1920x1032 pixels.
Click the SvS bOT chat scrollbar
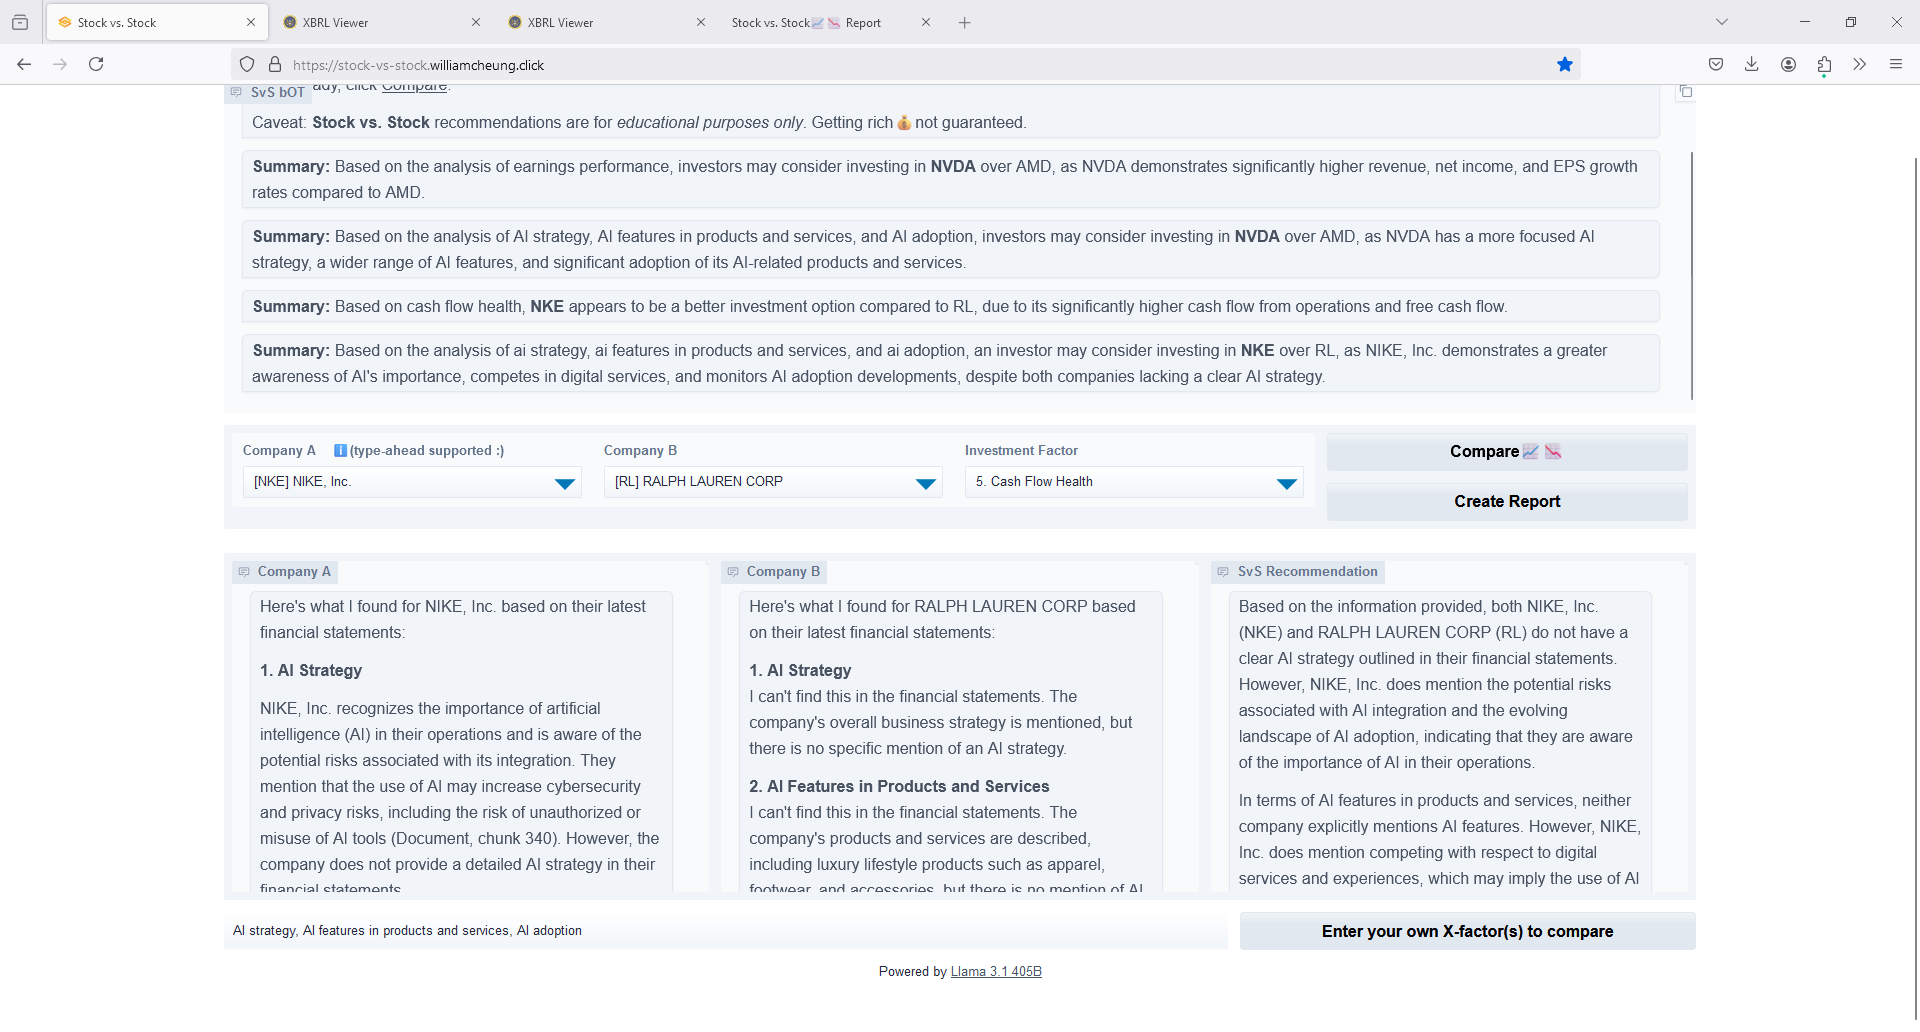point(1692,275)
